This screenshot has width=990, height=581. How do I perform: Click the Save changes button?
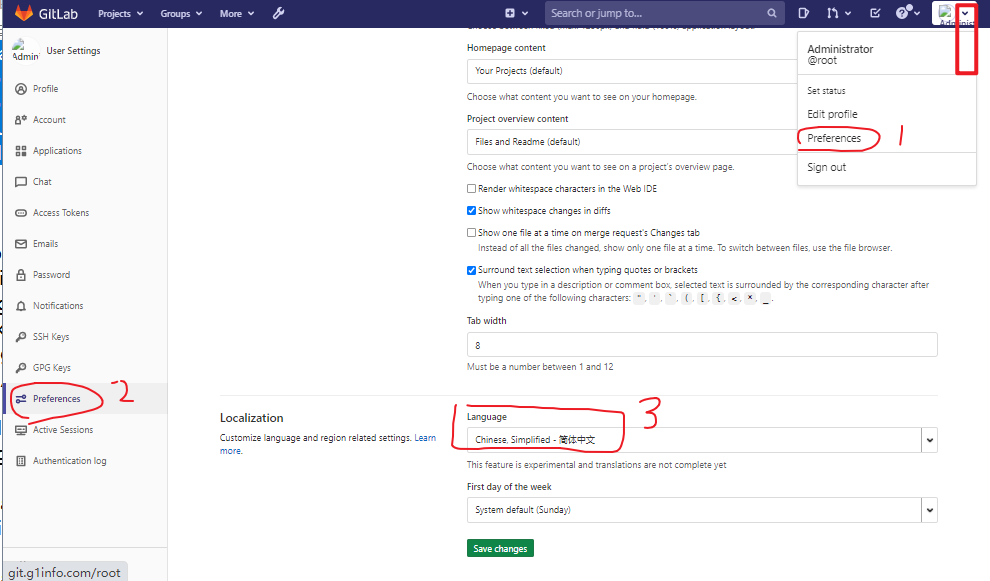pos(500,548)
